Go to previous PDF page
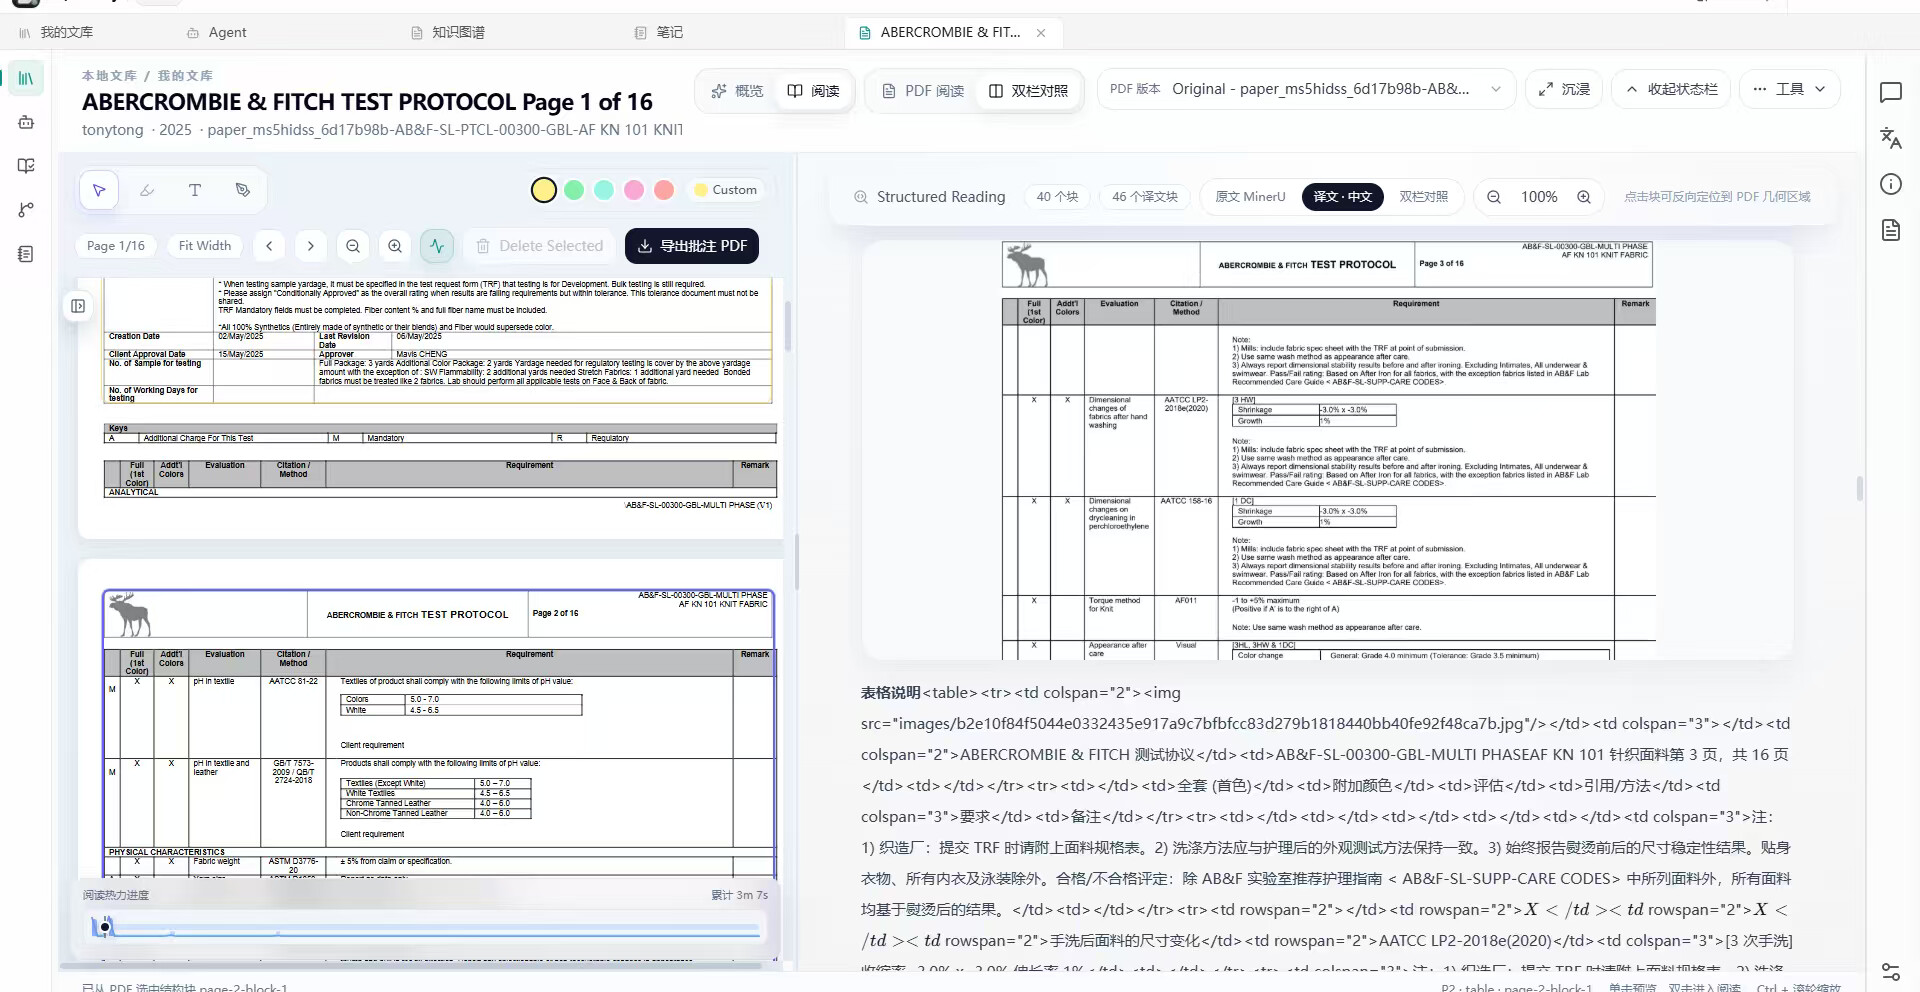Screen dimensions: 1920x992 269,246
